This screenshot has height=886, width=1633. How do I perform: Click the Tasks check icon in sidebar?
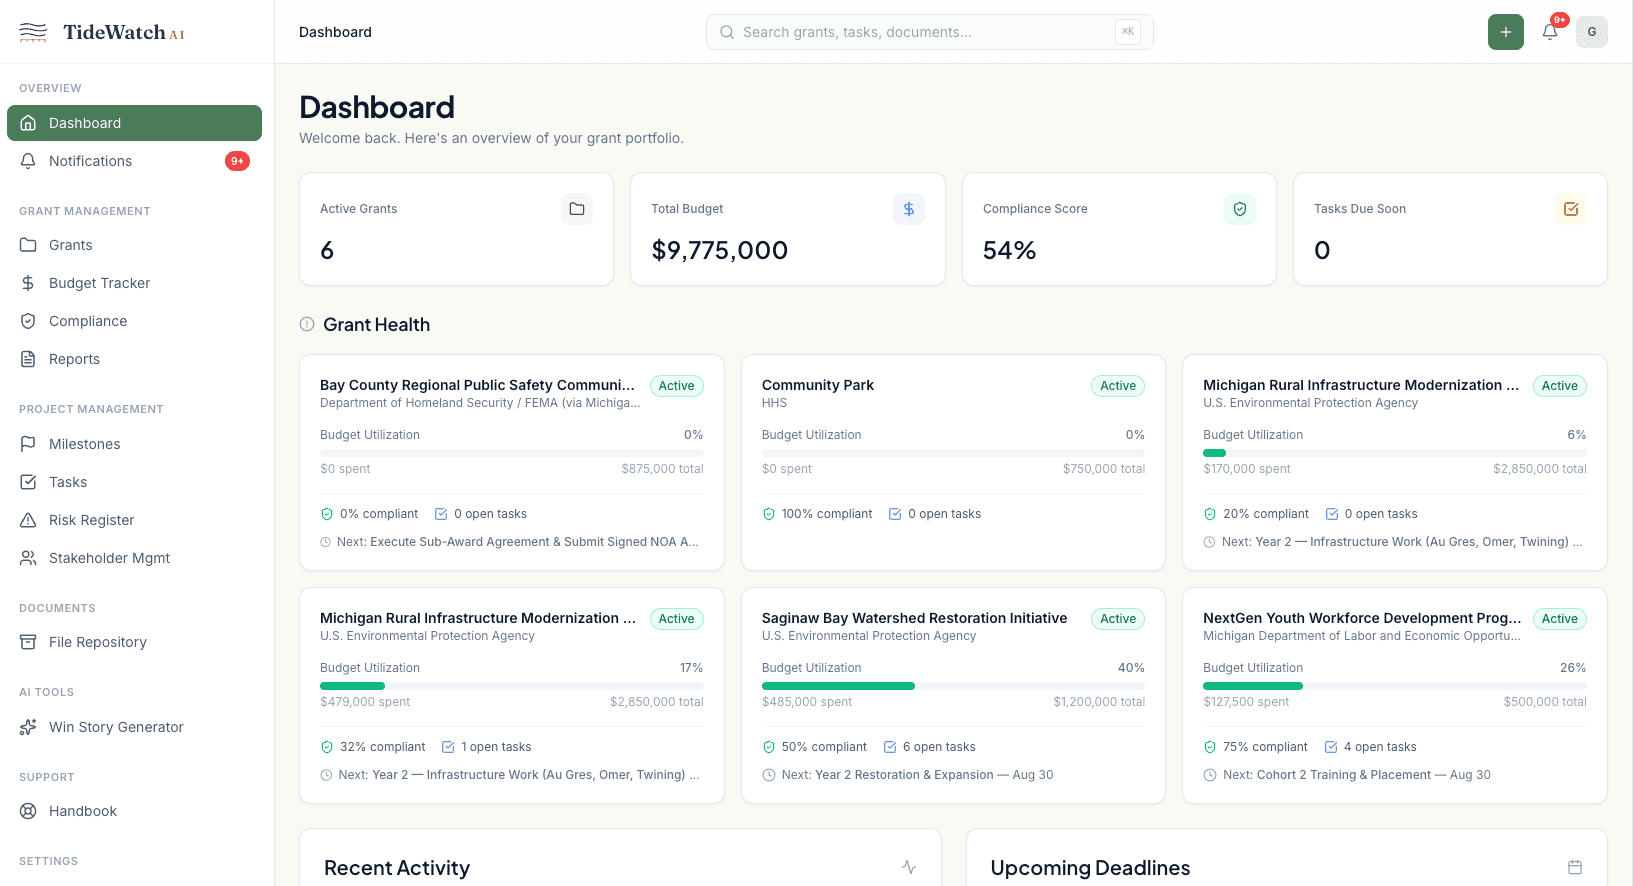click(x=28, y=482)
